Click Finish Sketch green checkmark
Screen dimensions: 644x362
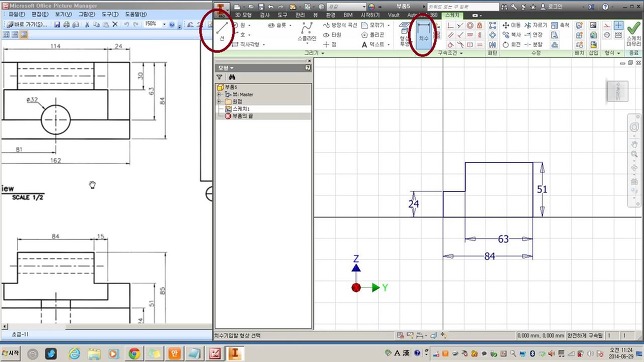(634, 33)
